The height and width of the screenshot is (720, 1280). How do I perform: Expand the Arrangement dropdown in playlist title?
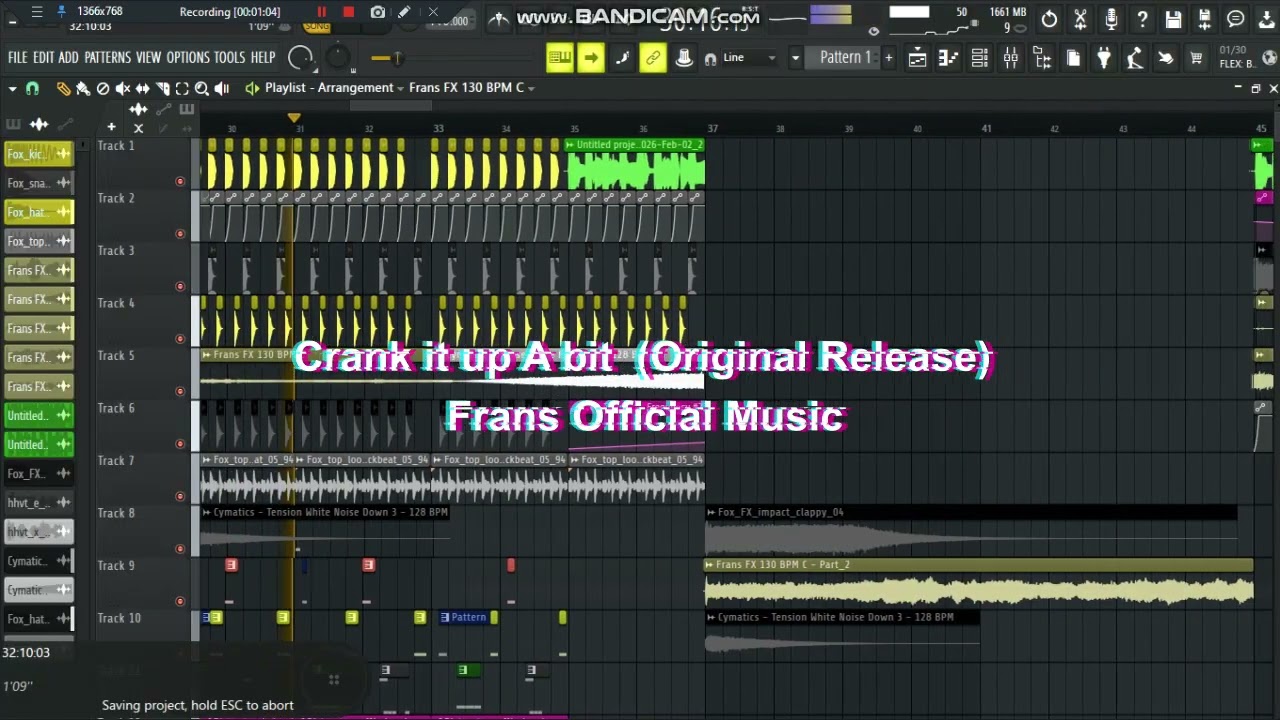400,88
